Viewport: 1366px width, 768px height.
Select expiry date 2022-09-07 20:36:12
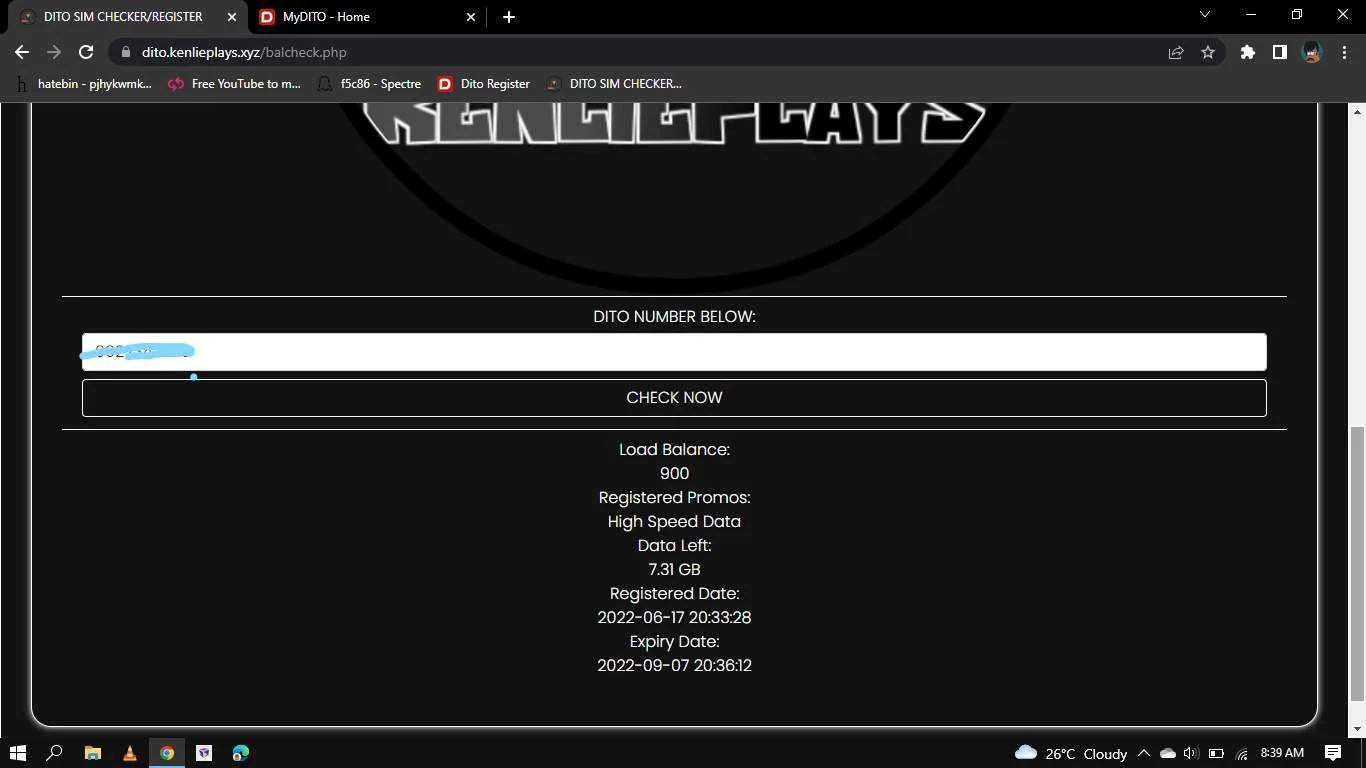point(674,666)
